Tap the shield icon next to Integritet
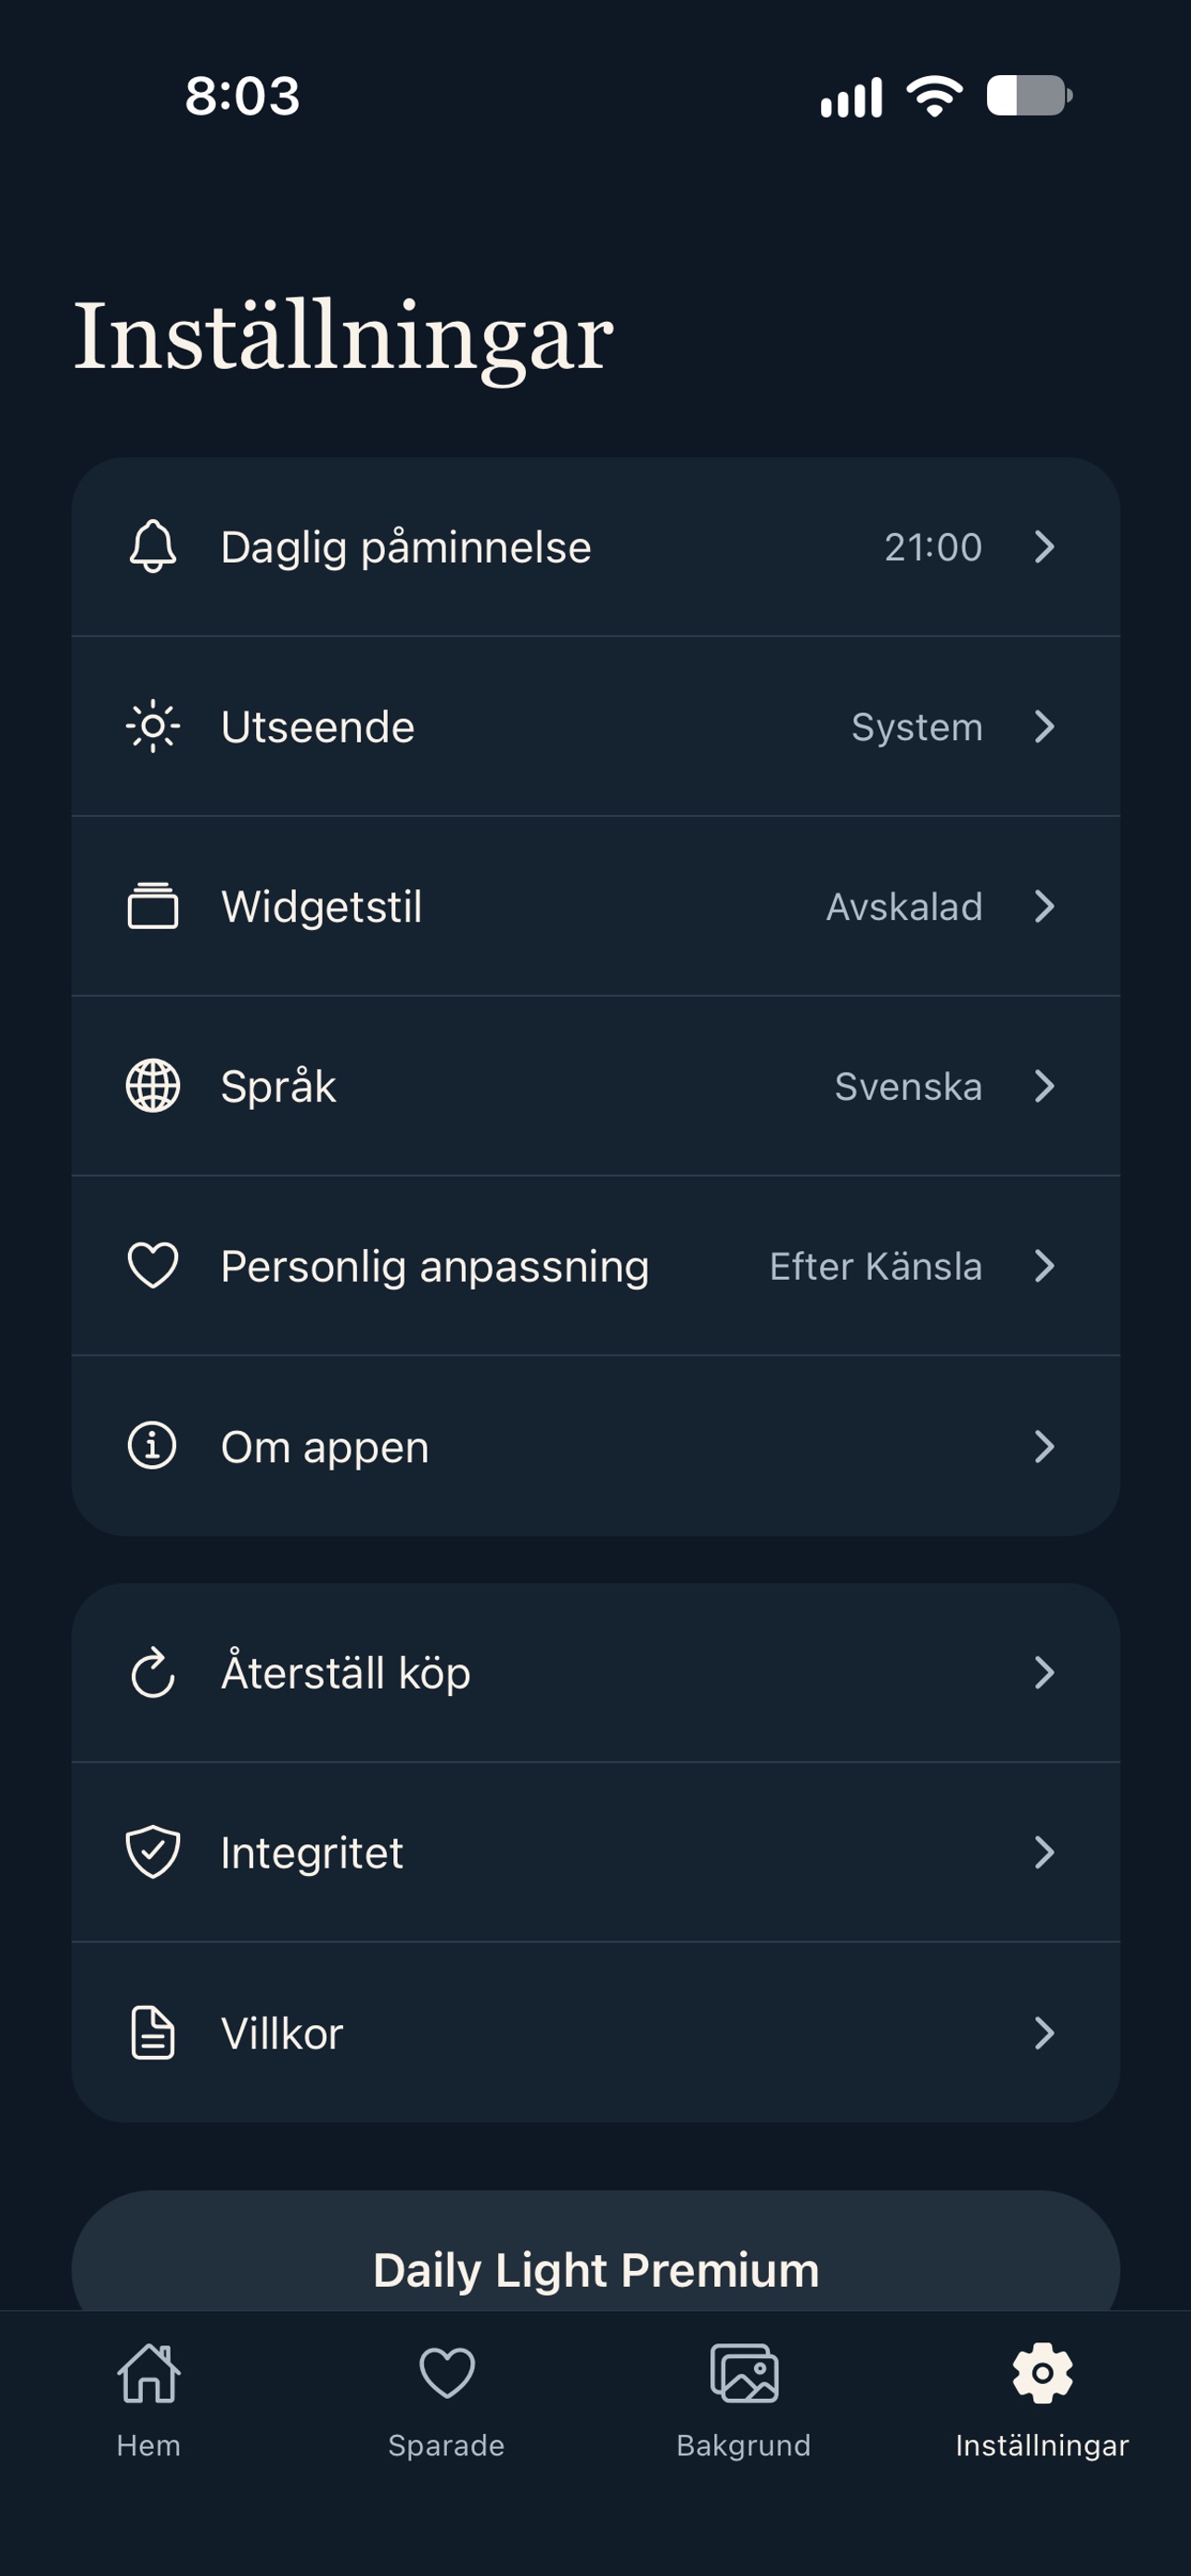Viewport: 1191px width, 2576px height. pyautogui.click(x=153, y=1852)
